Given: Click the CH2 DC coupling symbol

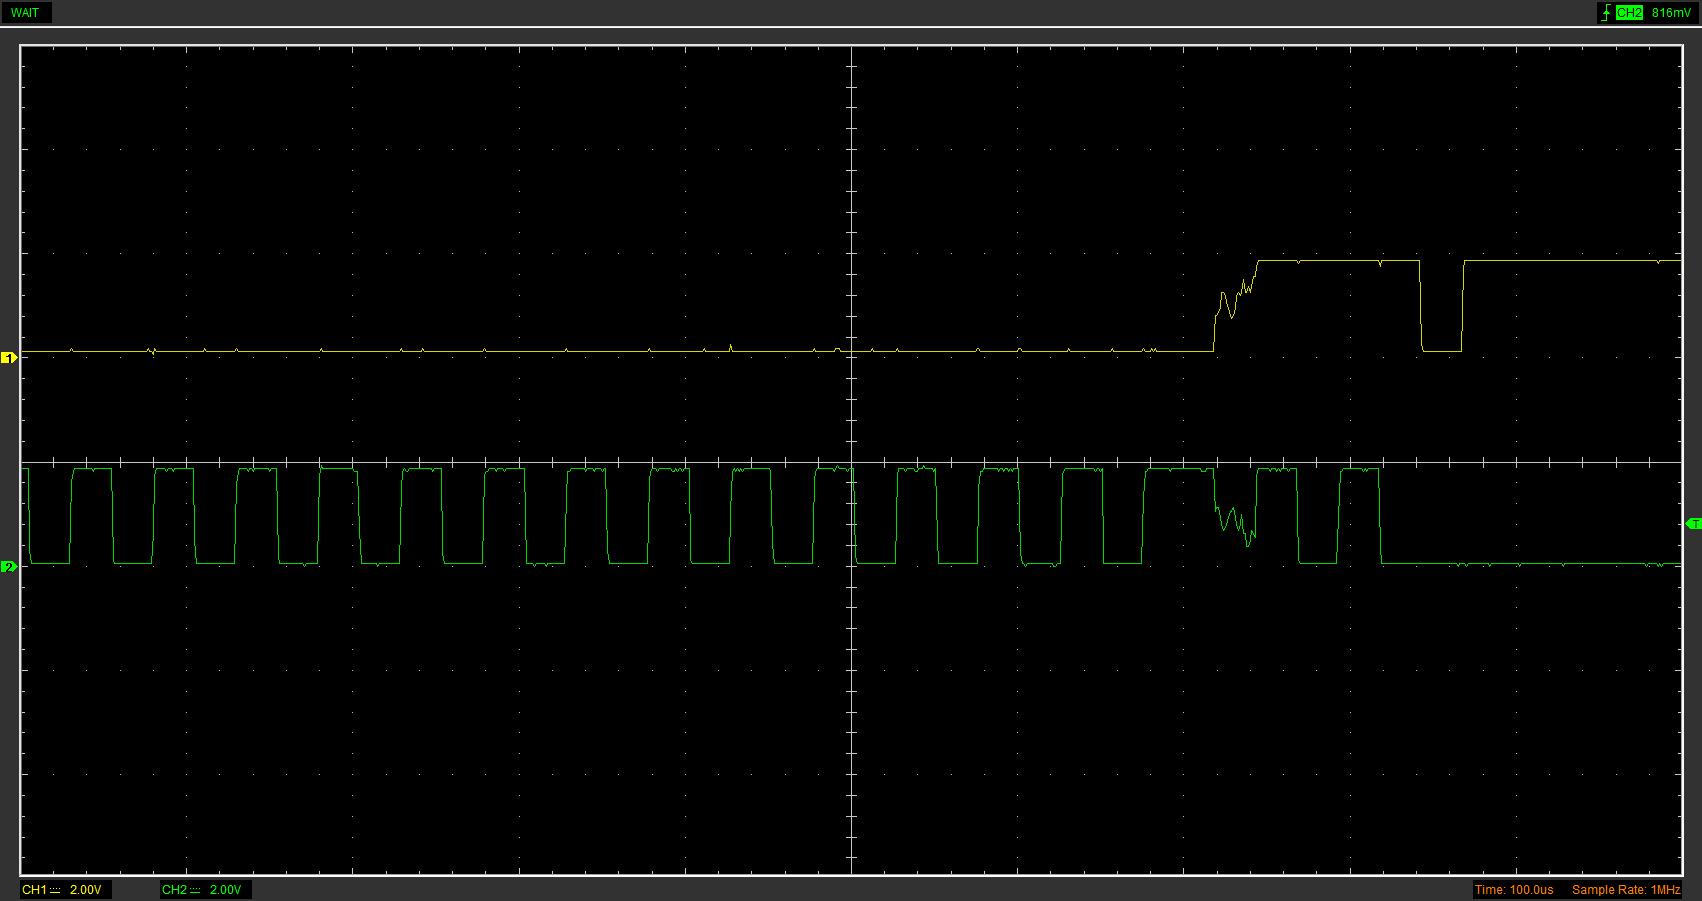Looking at the screenshot, I should 195,889.
